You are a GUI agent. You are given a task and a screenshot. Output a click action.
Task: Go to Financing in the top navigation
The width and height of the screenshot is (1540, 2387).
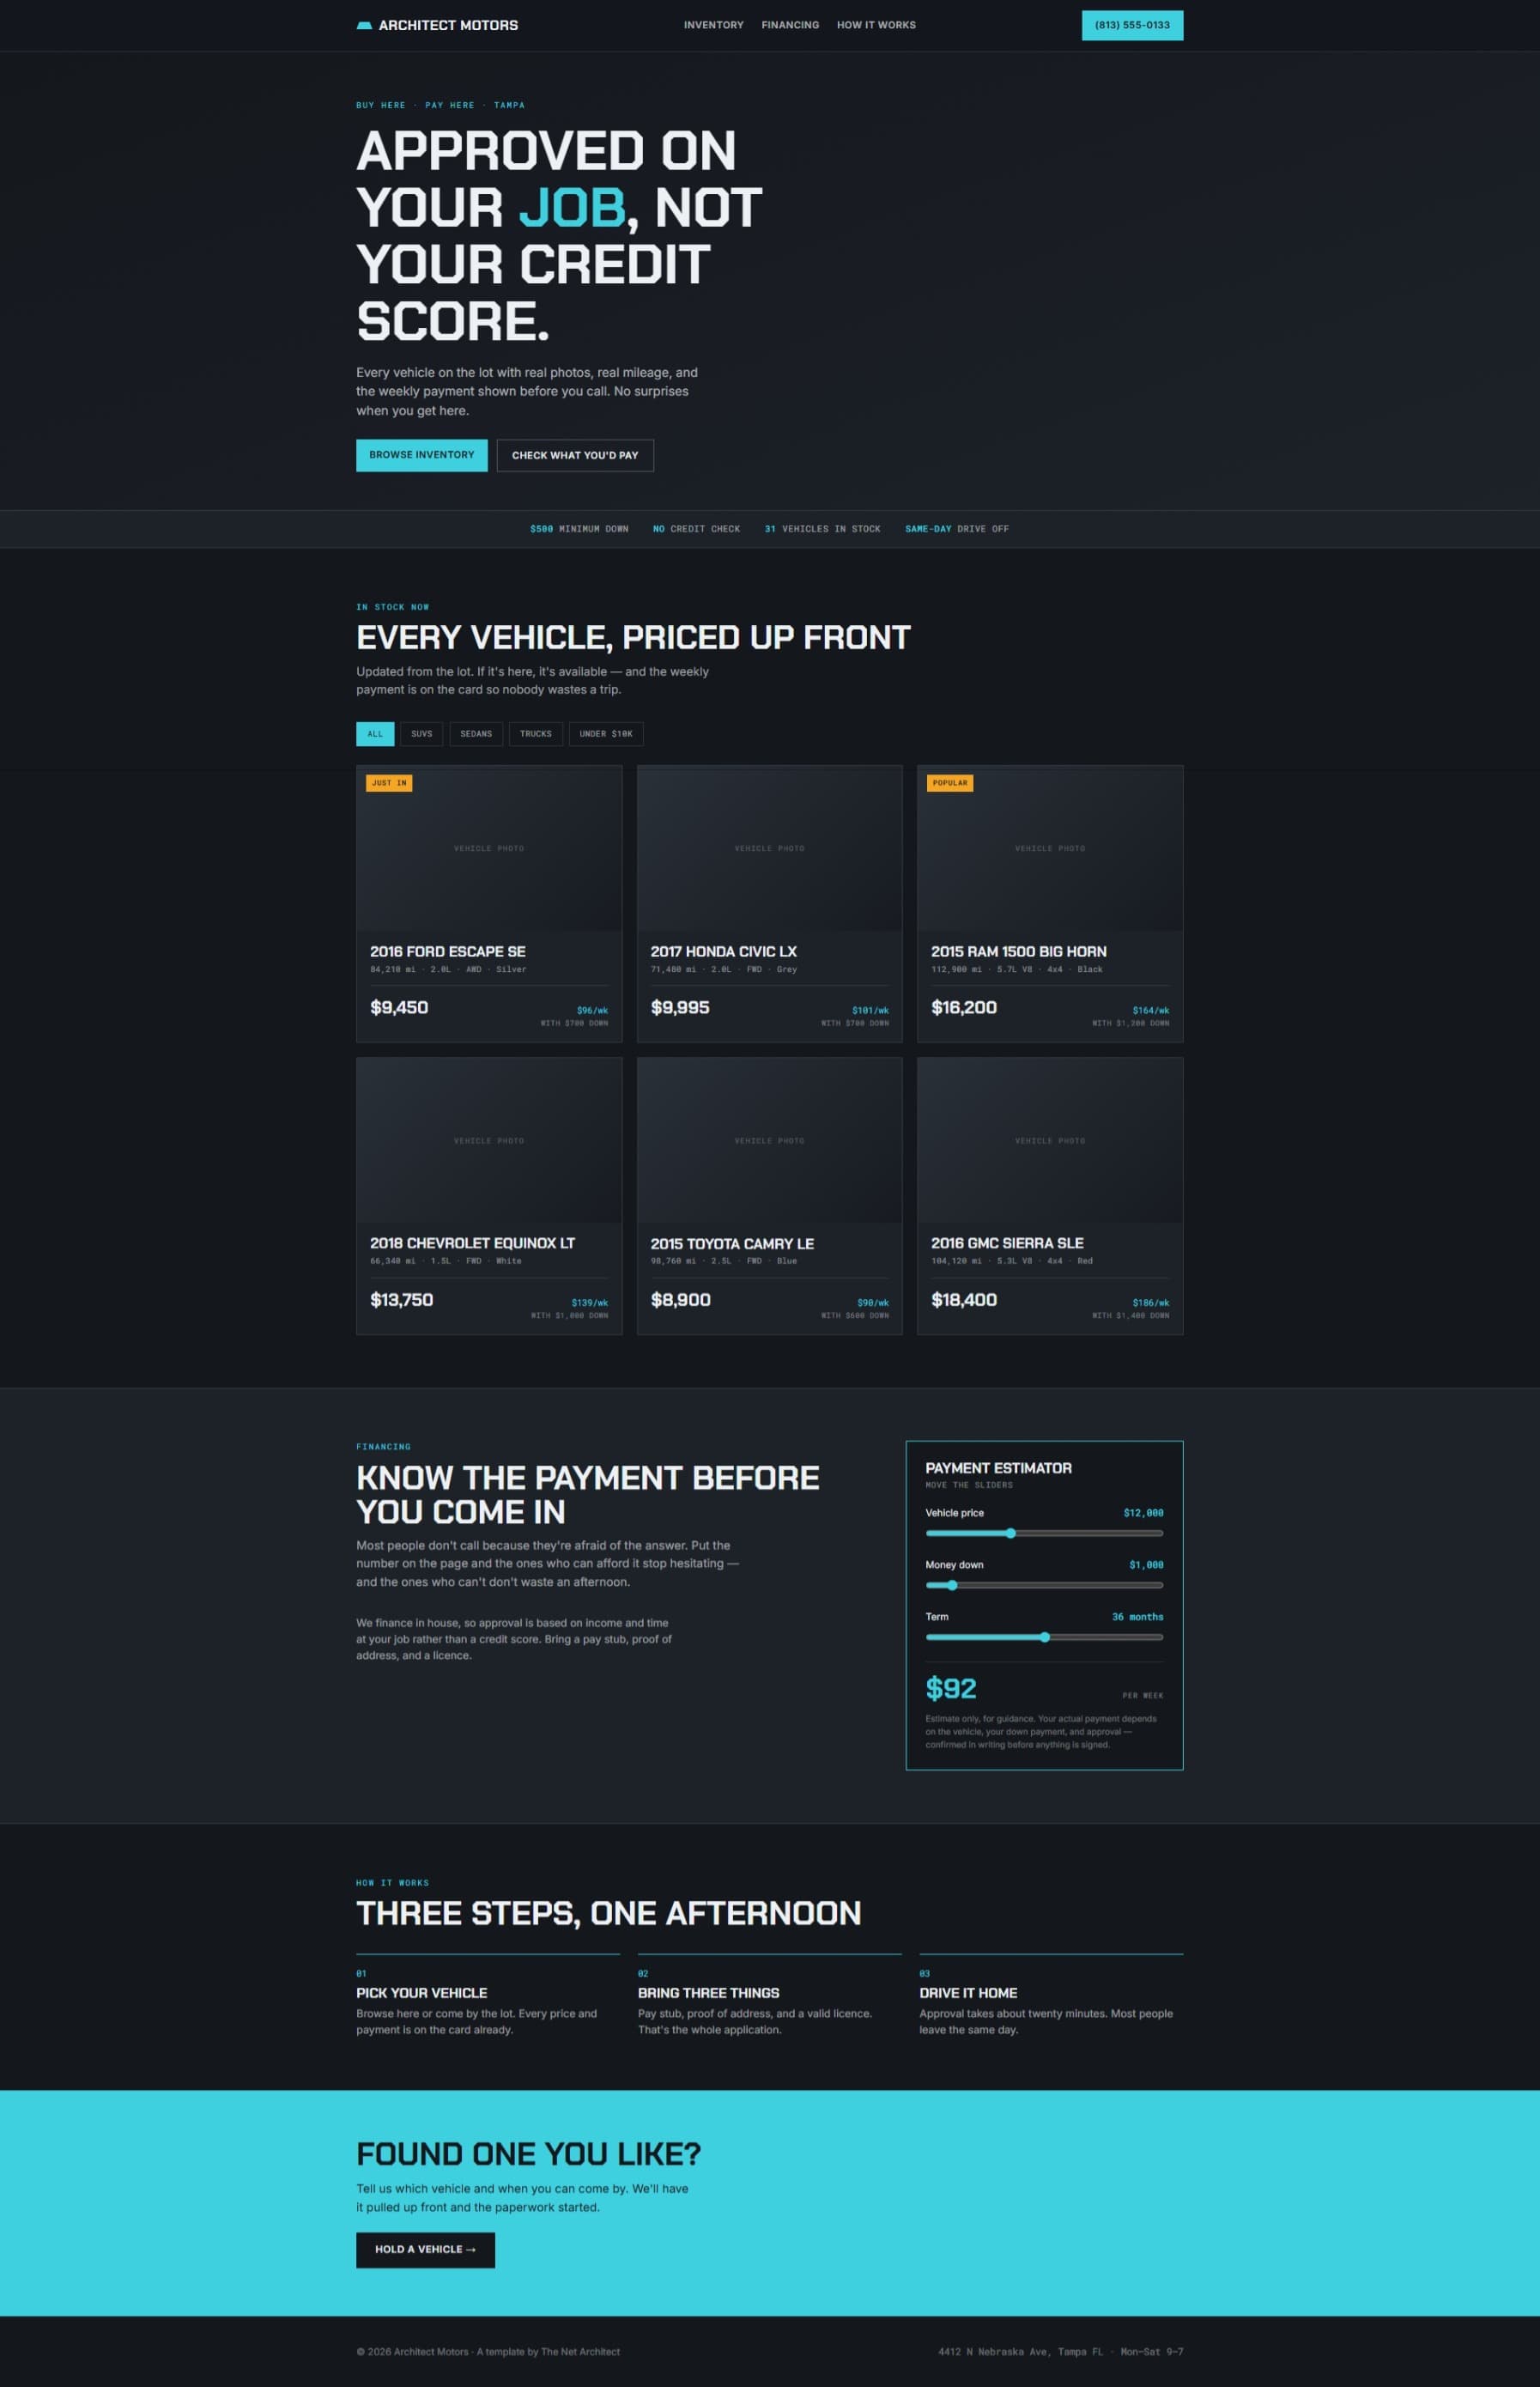(x=790, y=25)
